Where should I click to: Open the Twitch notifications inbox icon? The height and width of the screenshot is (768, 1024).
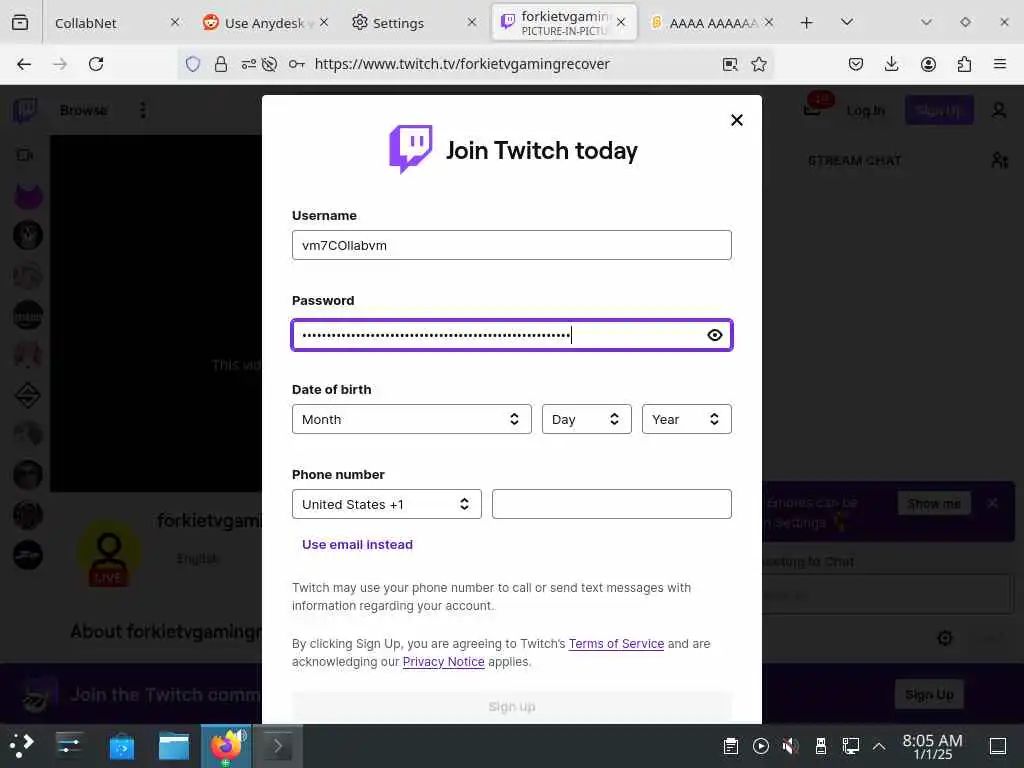(x=814, y=108)
